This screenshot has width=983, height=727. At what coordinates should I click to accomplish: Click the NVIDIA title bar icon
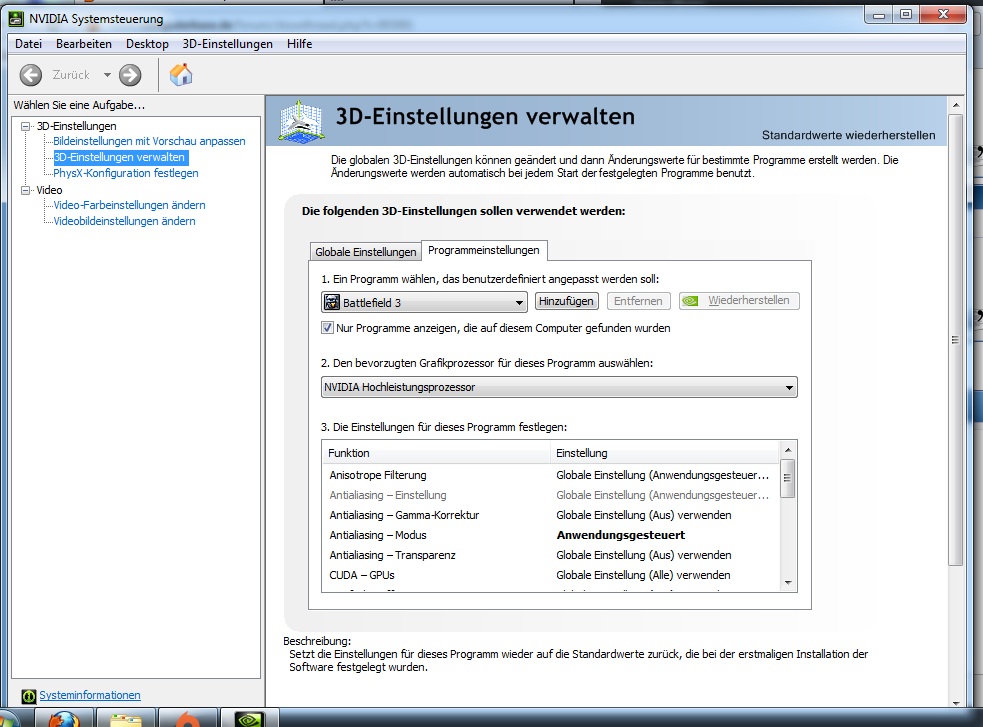point(16,19)
